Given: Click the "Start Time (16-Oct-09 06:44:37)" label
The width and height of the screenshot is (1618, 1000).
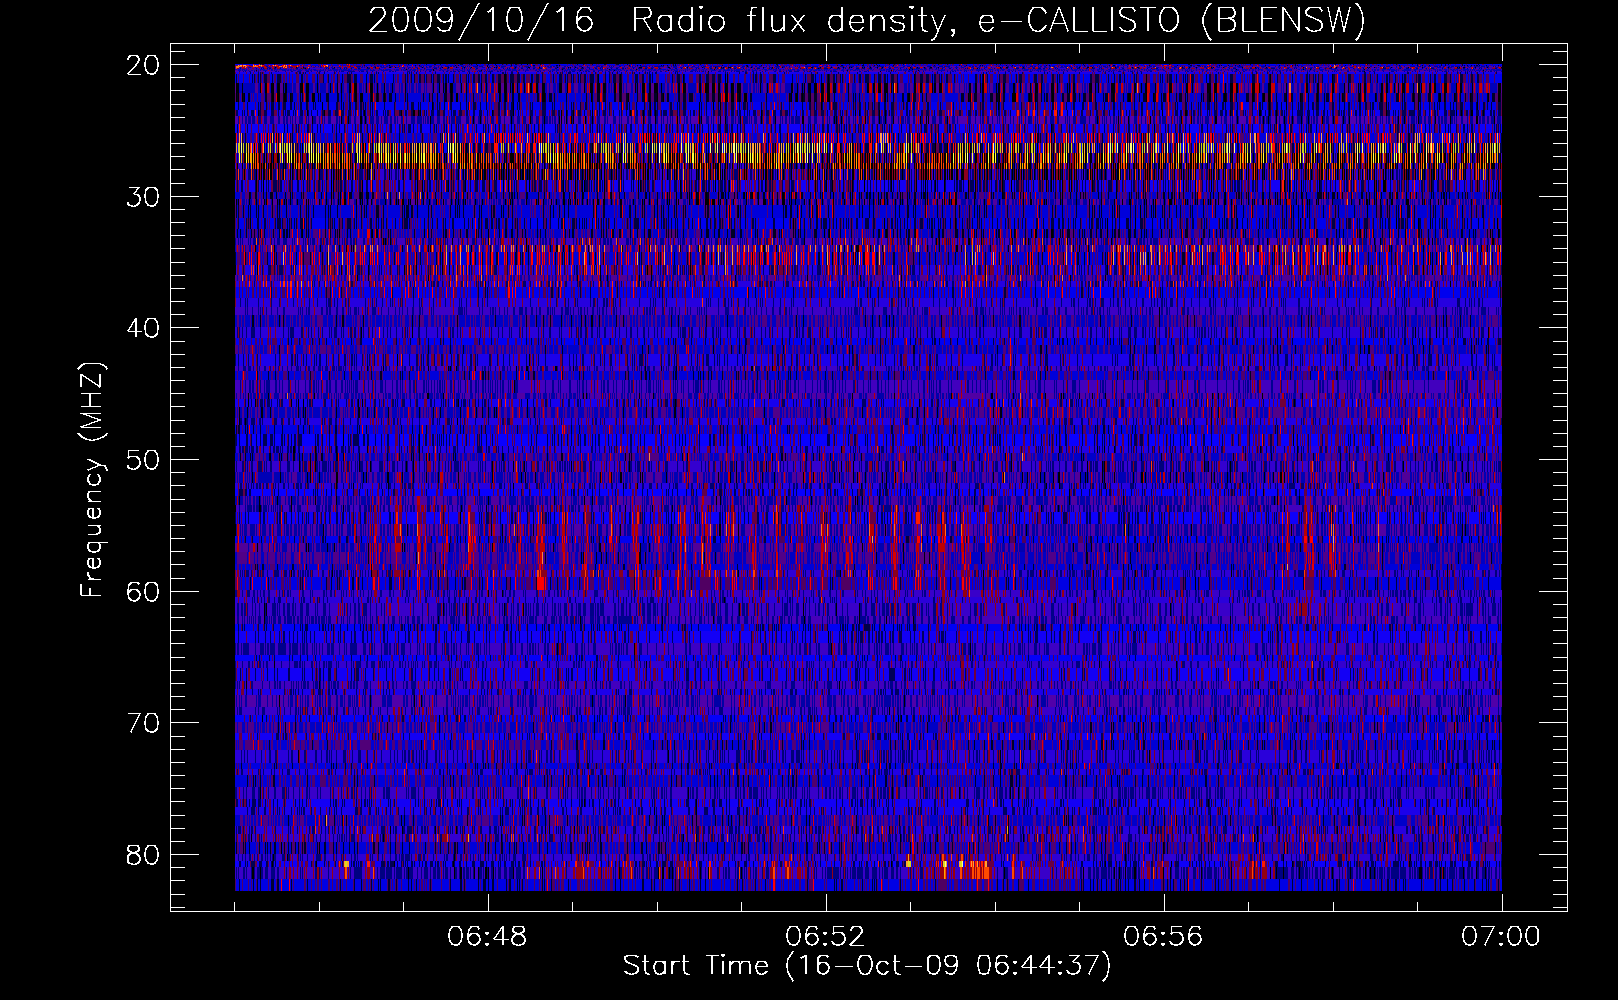Looking at the screenshot, I should pos(867,966).
